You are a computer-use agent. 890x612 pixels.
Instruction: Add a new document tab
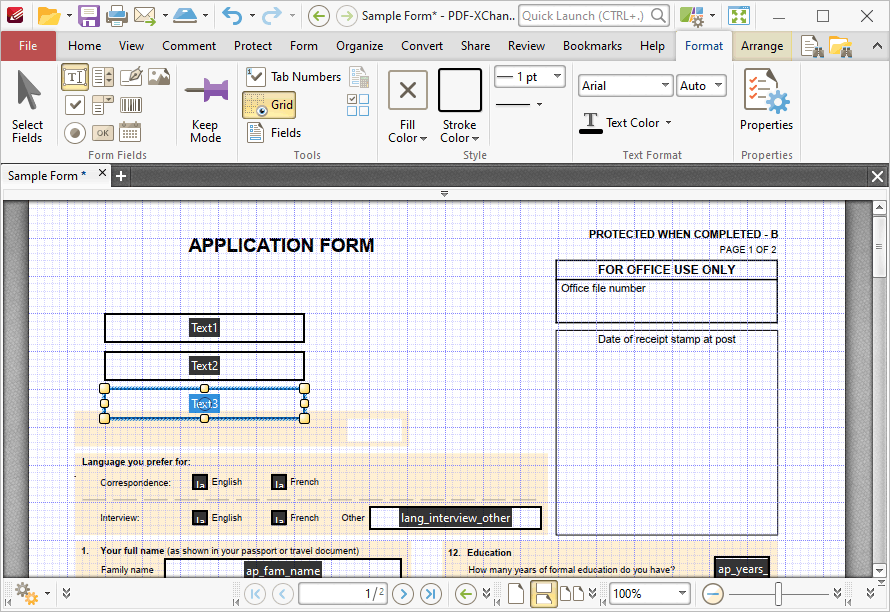coord(121,176)
